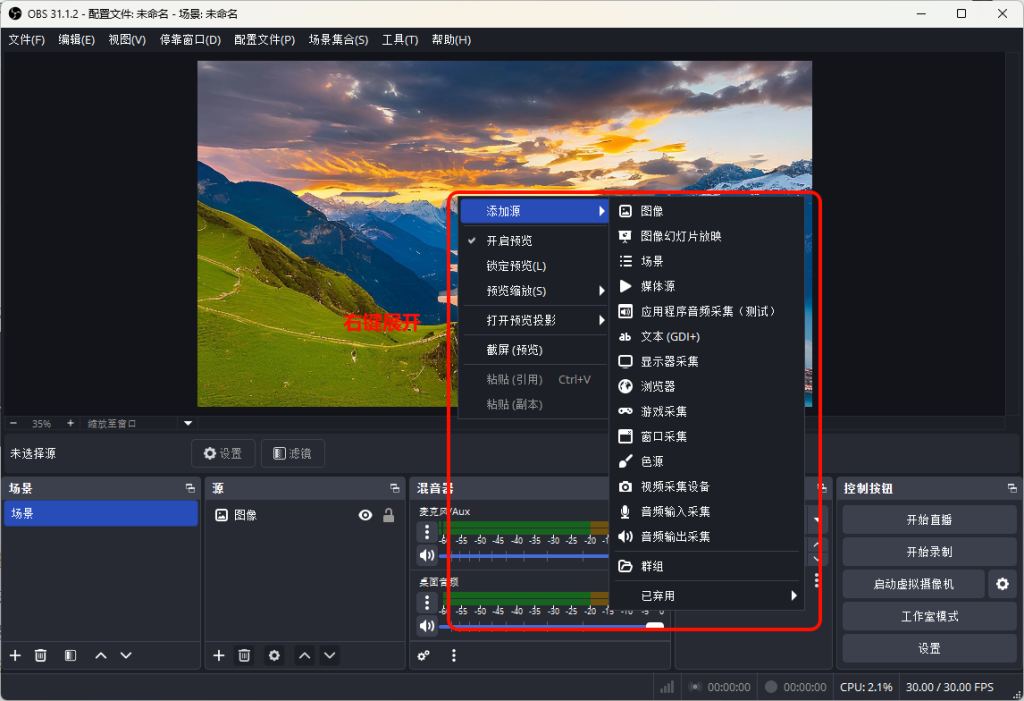Click the trash icon to delete the source
Image resolution: width=1024 pixels, height=701 pixels.
244,655
